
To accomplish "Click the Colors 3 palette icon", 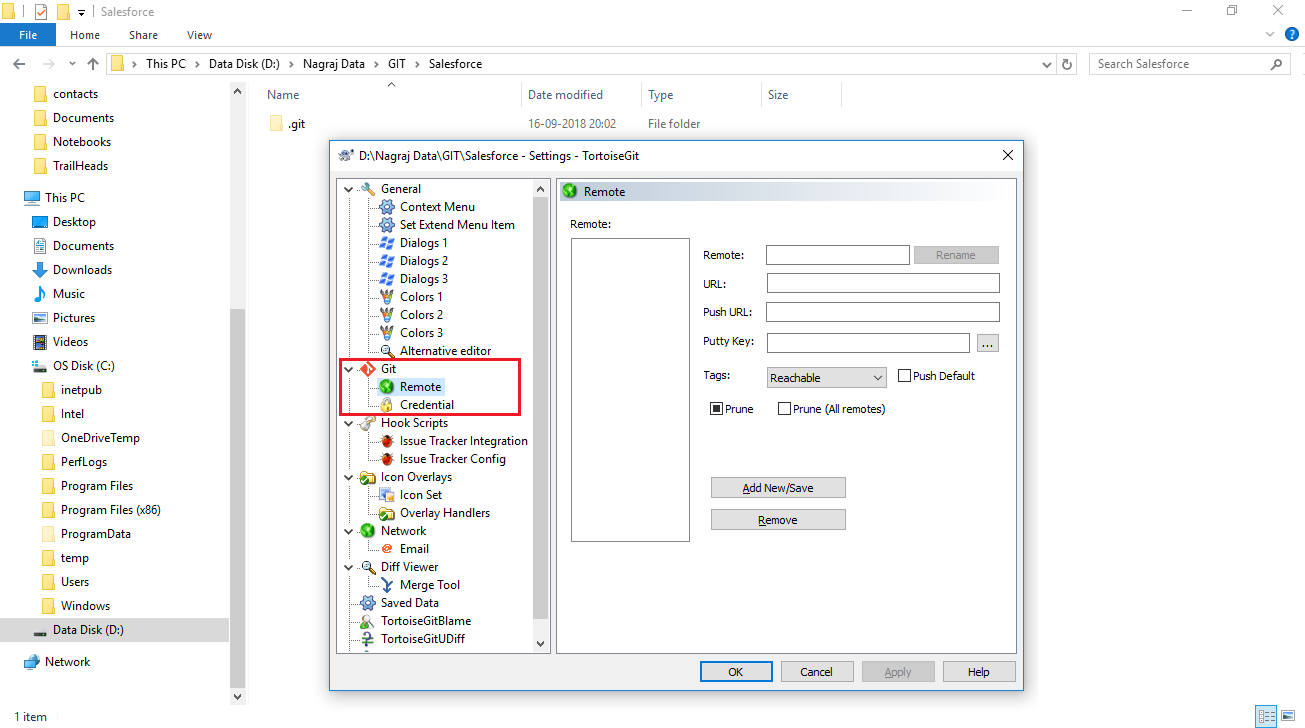I will [386, 333].
